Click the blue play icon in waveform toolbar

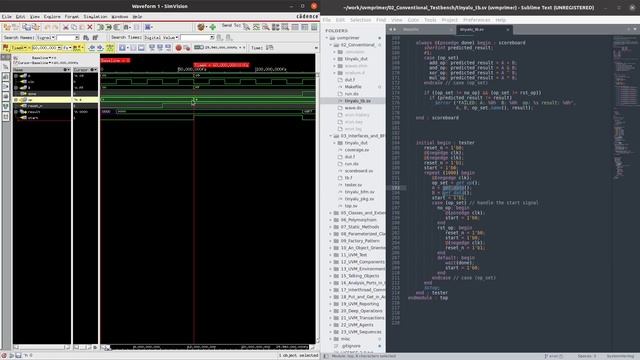click(x=122, y=48)
